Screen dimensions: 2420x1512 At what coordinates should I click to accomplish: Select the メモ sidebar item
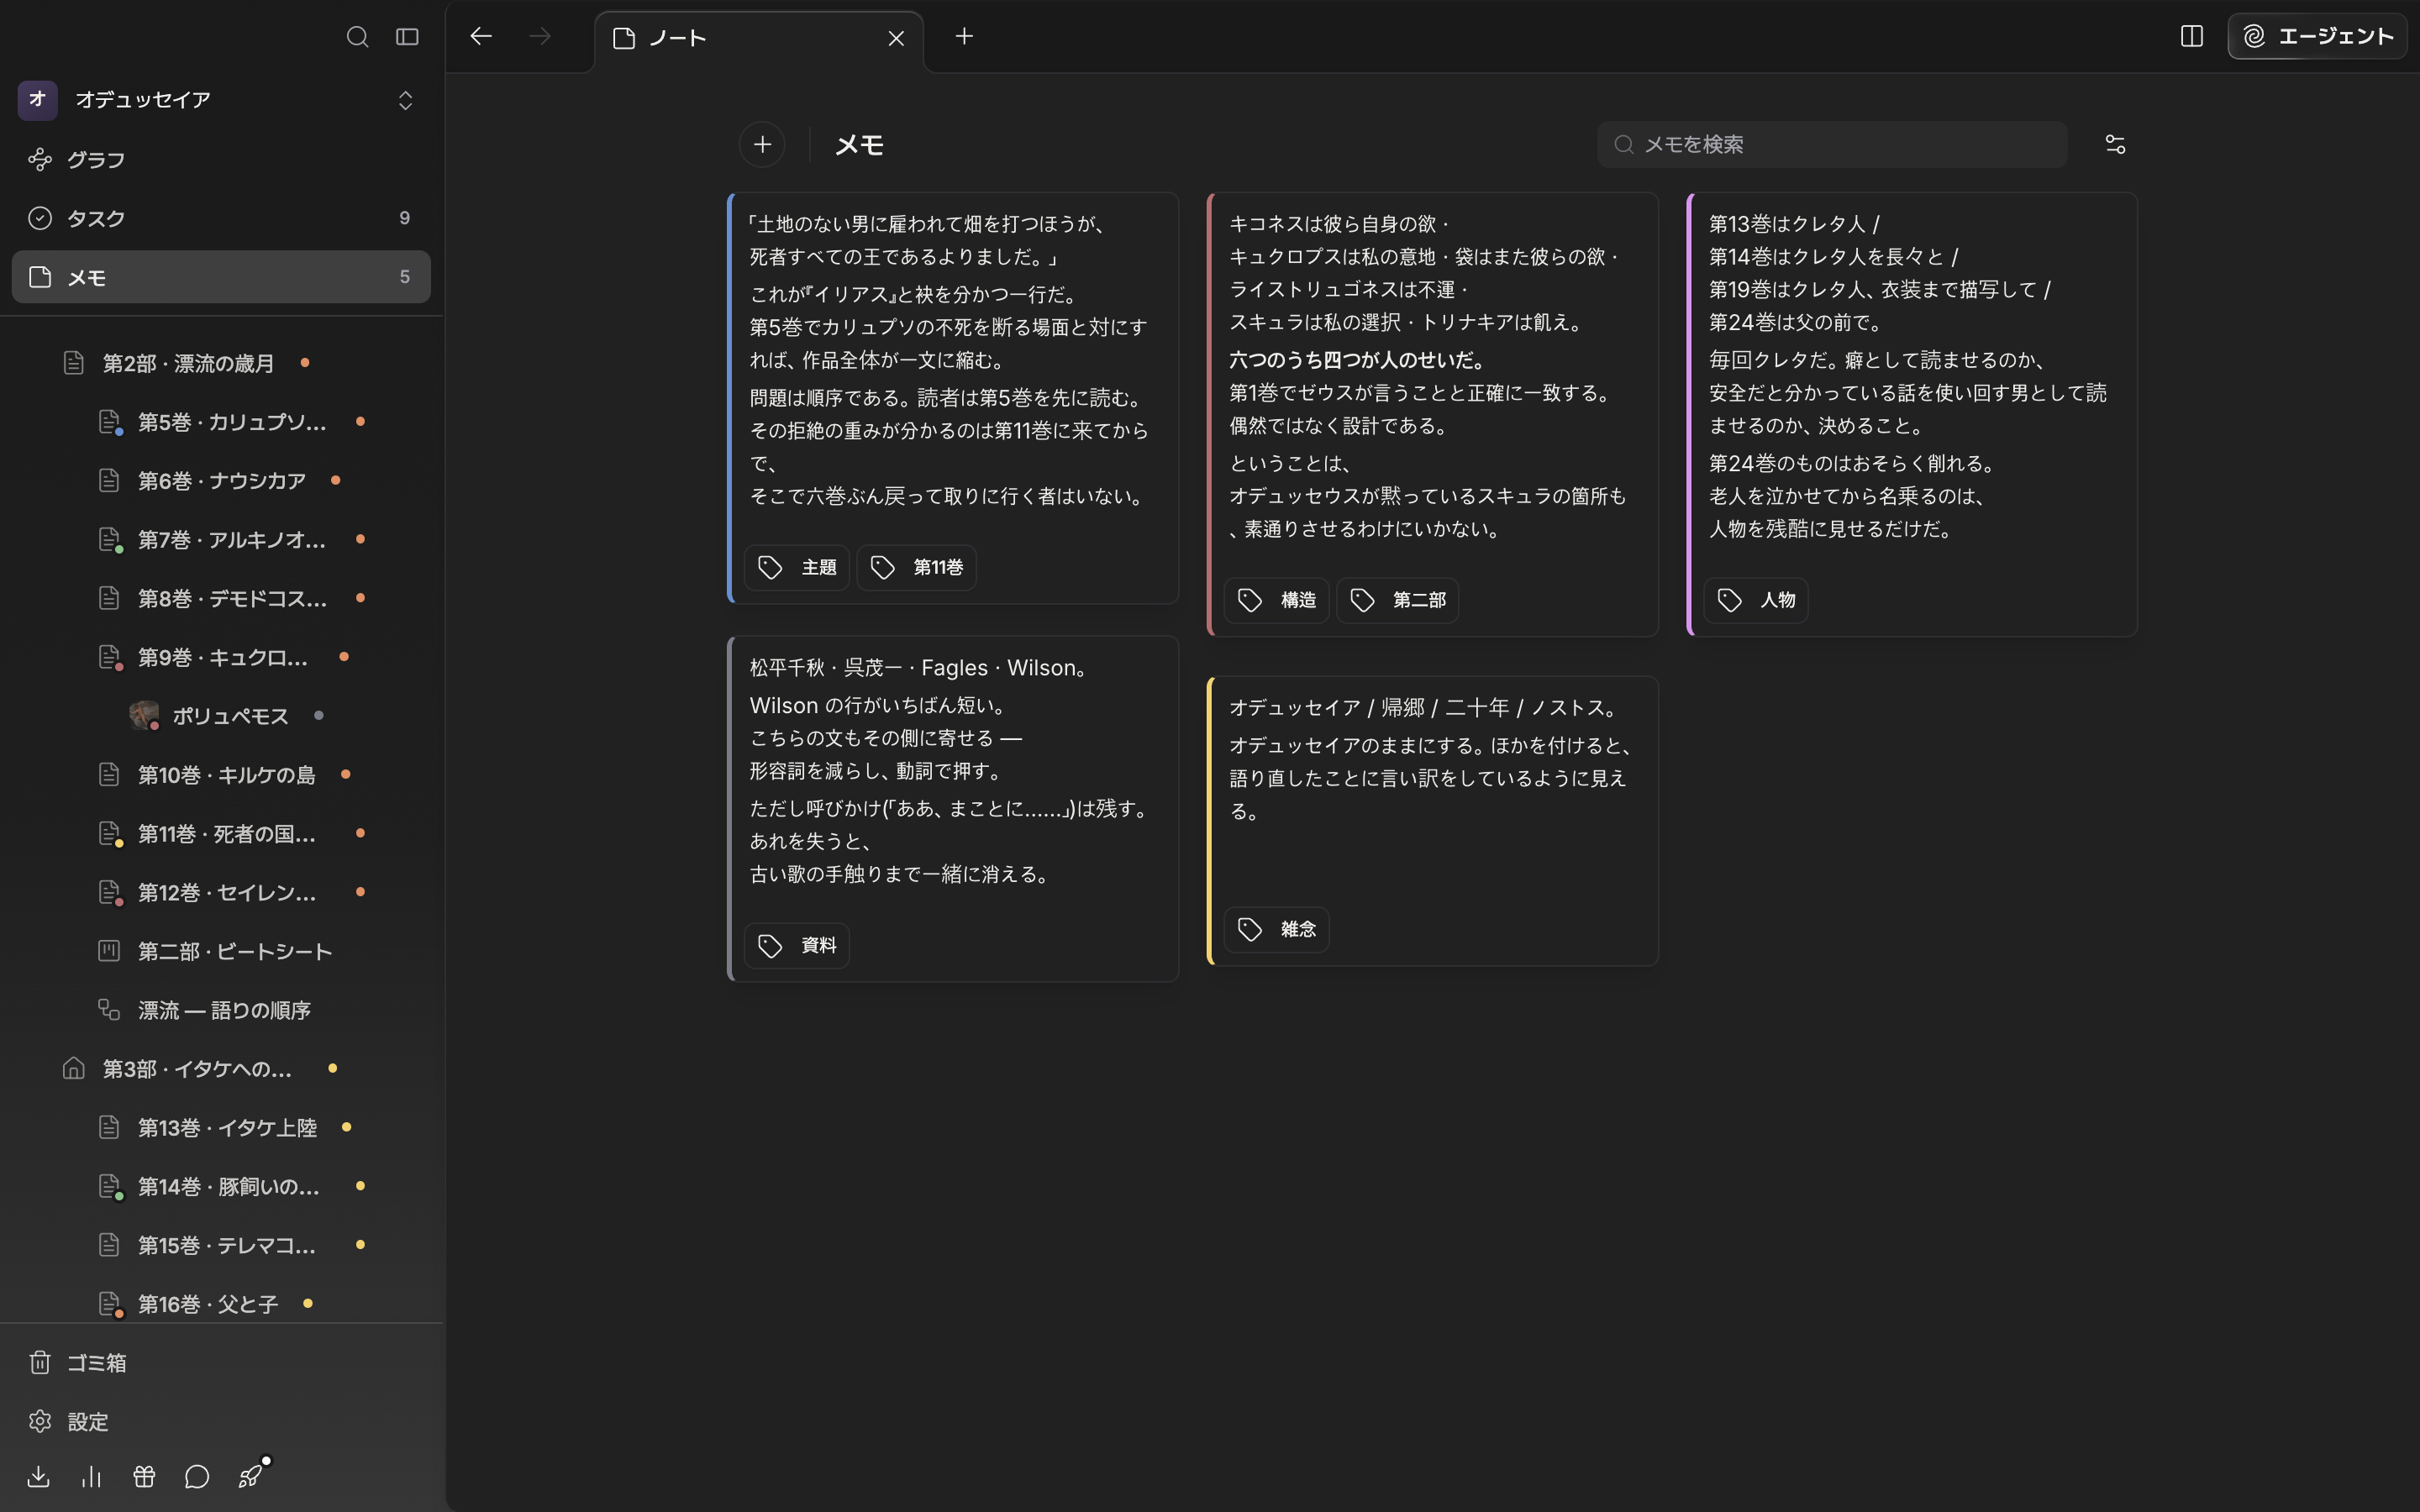coord(221,277)
